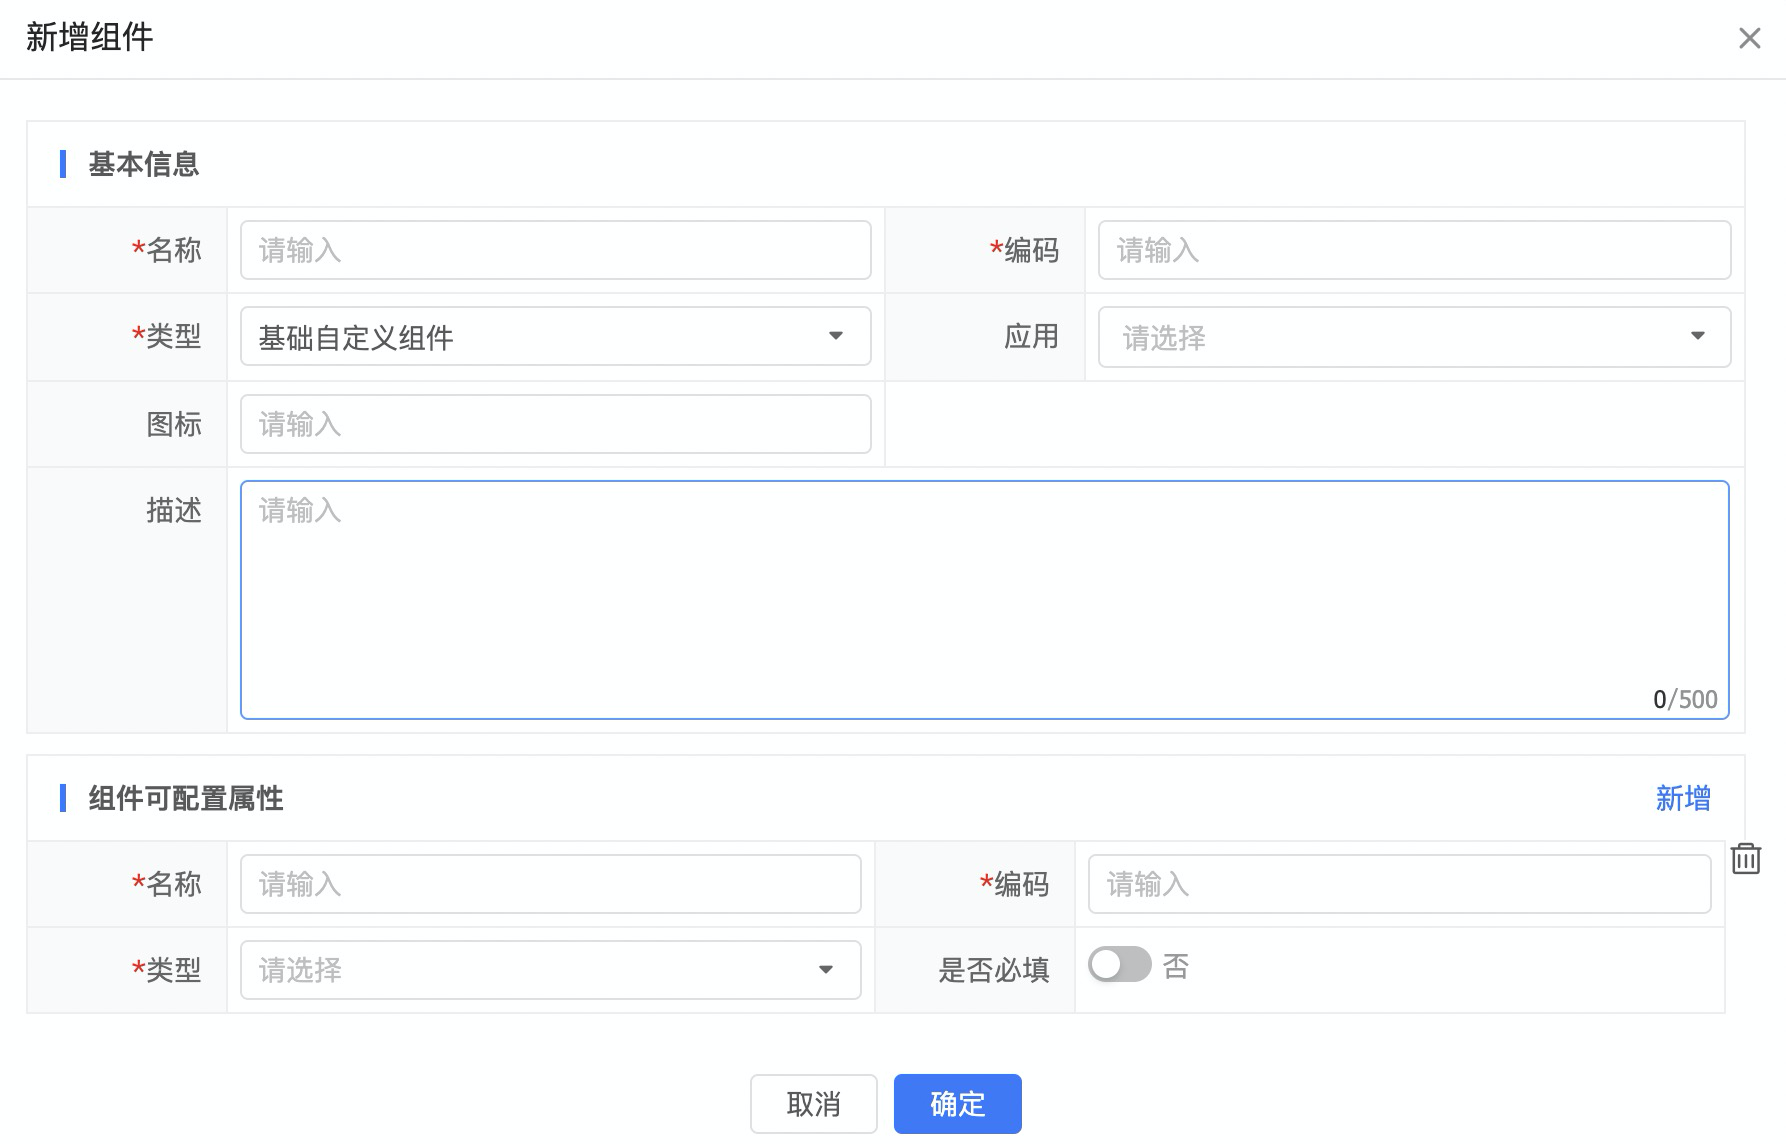1786x1144 pixels.
Task: Click the 基本信息 section heading
Action: coord(144,164)
